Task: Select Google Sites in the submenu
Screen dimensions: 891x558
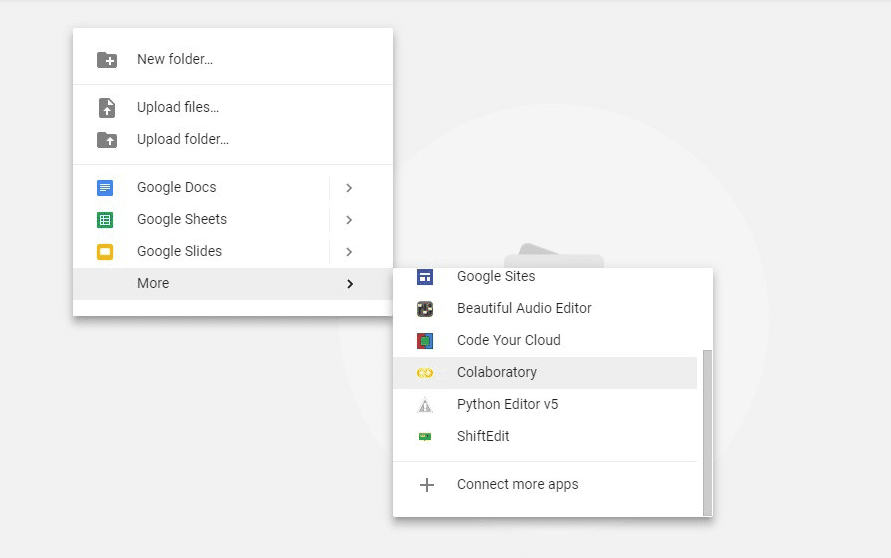Action: click(545, 276)
